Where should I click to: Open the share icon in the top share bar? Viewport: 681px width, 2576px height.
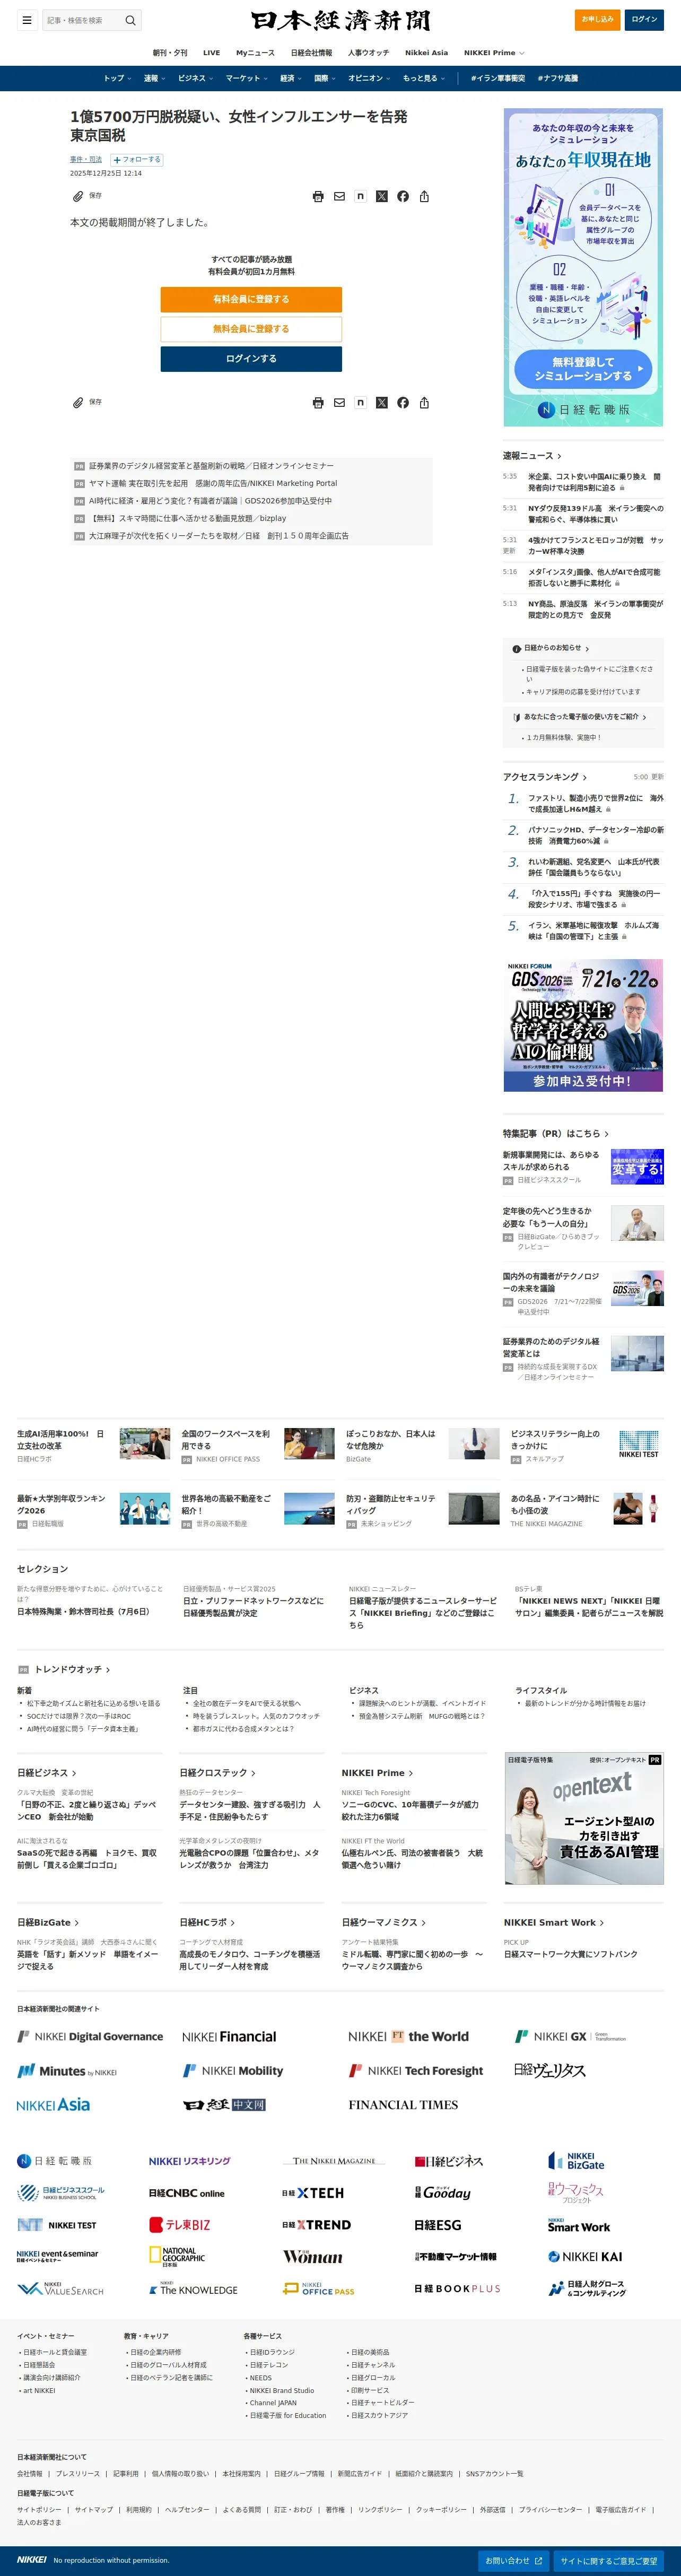424,197
